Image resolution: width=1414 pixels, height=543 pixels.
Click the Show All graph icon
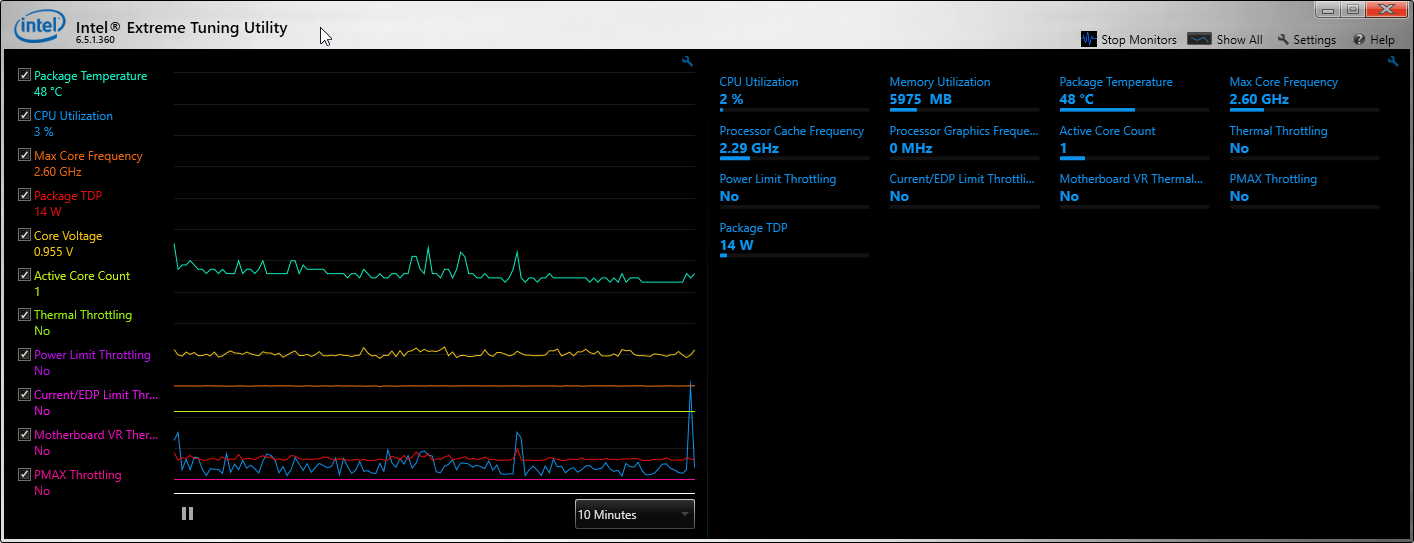coord(1199,39)
